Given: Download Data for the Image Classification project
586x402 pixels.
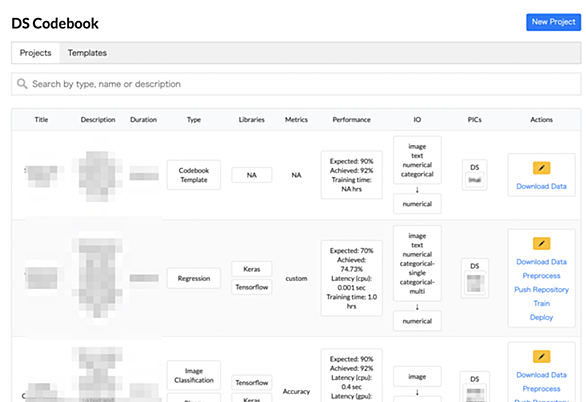Looking at the screenshot, I should point(541,375).
